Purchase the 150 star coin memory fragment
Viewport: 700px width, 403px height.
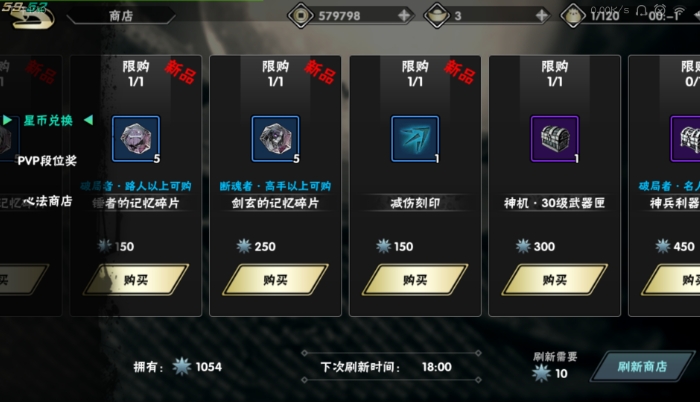(x=136, y=280)
